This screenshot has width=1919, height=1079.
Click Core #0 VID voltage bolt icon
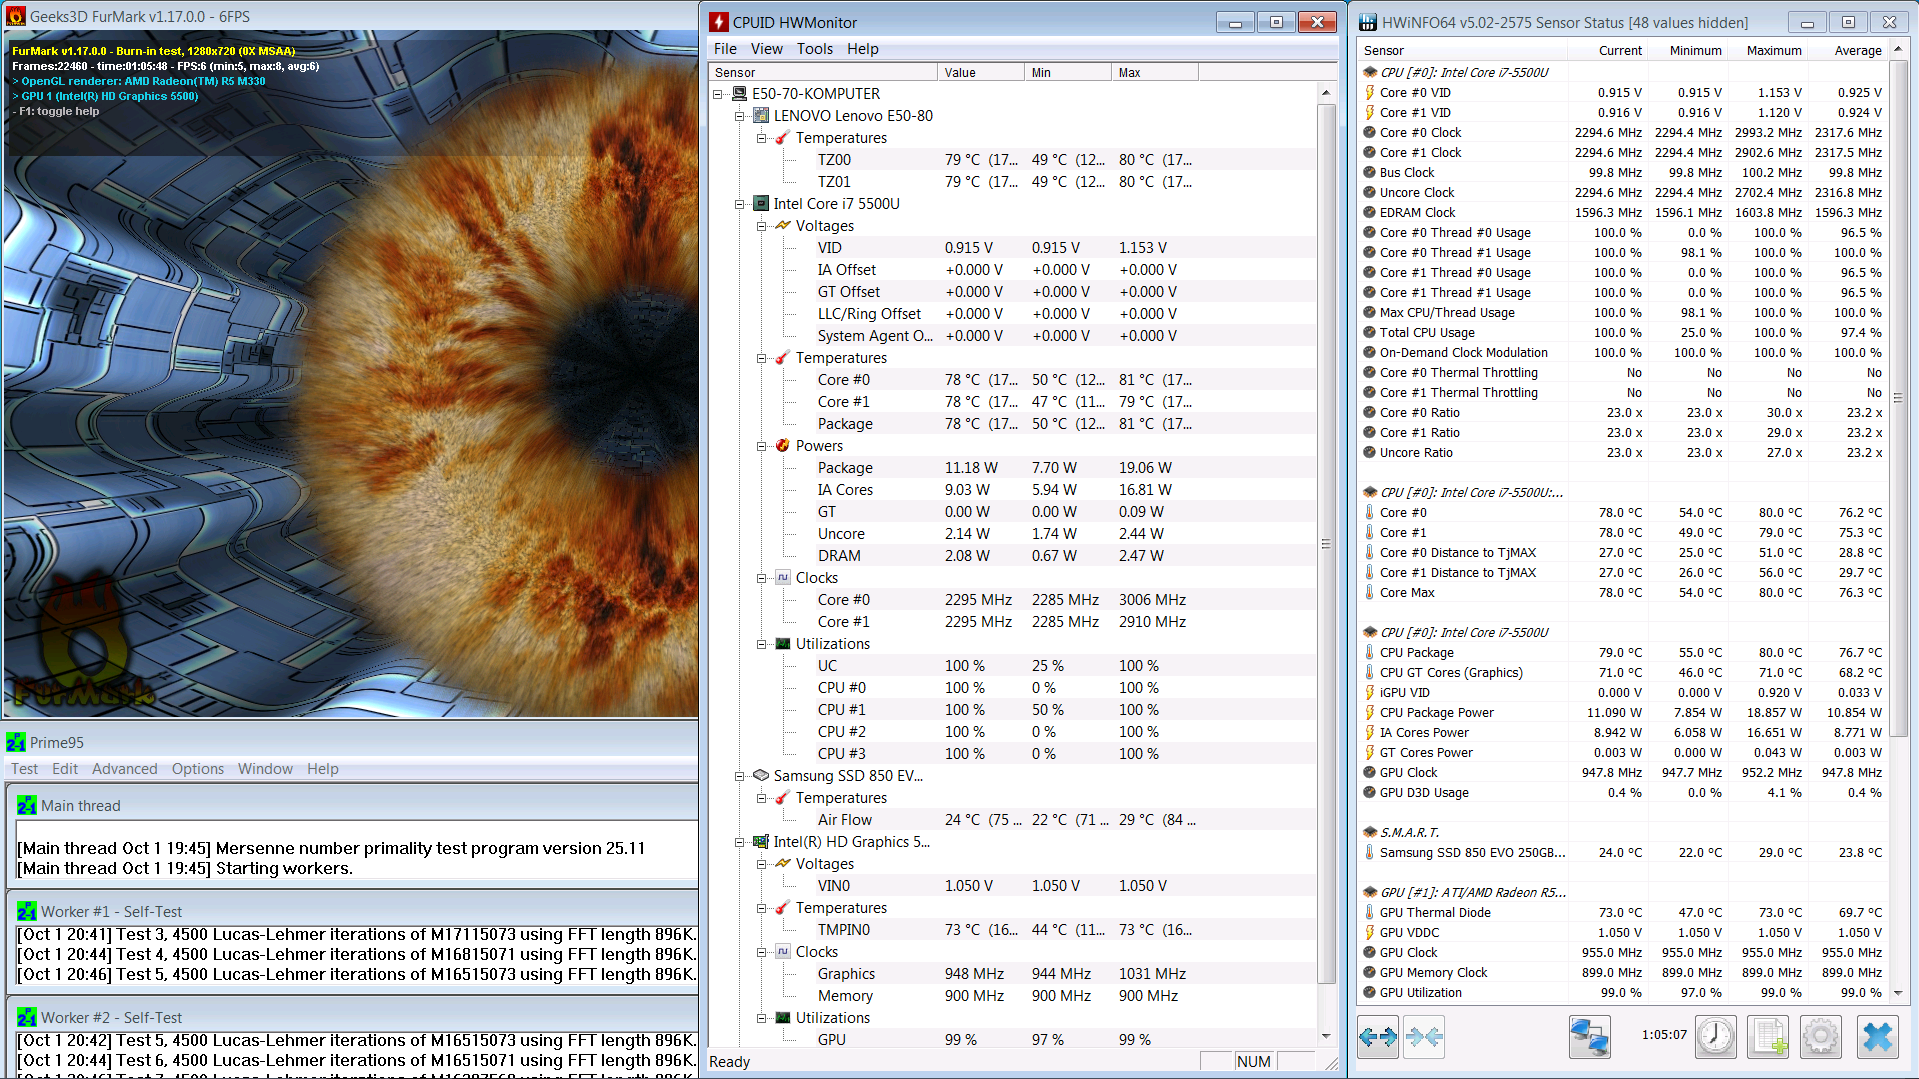(1370, 92)
